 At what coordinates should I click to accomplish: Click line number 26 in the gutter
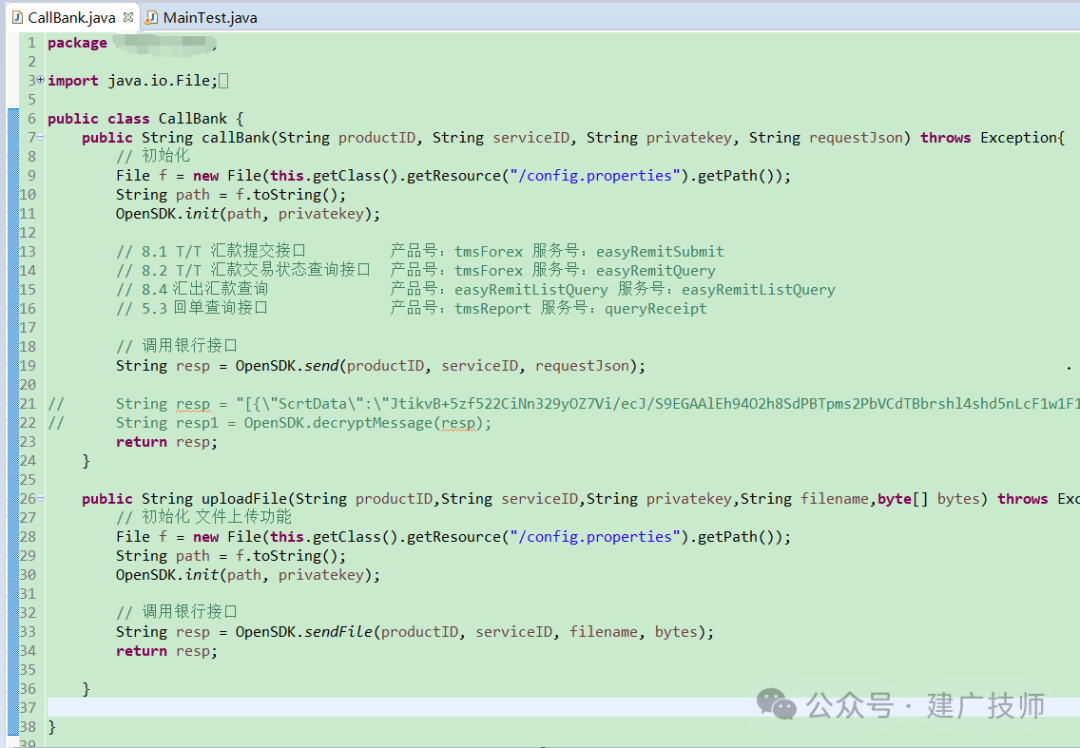(x=28, y=499)
